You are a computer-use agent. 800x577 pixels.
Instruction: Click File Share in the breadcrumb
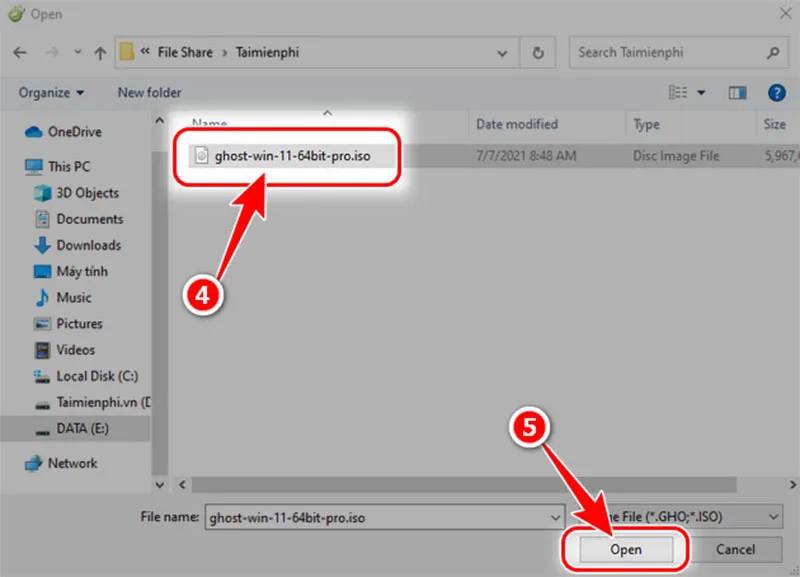(185, 53)
